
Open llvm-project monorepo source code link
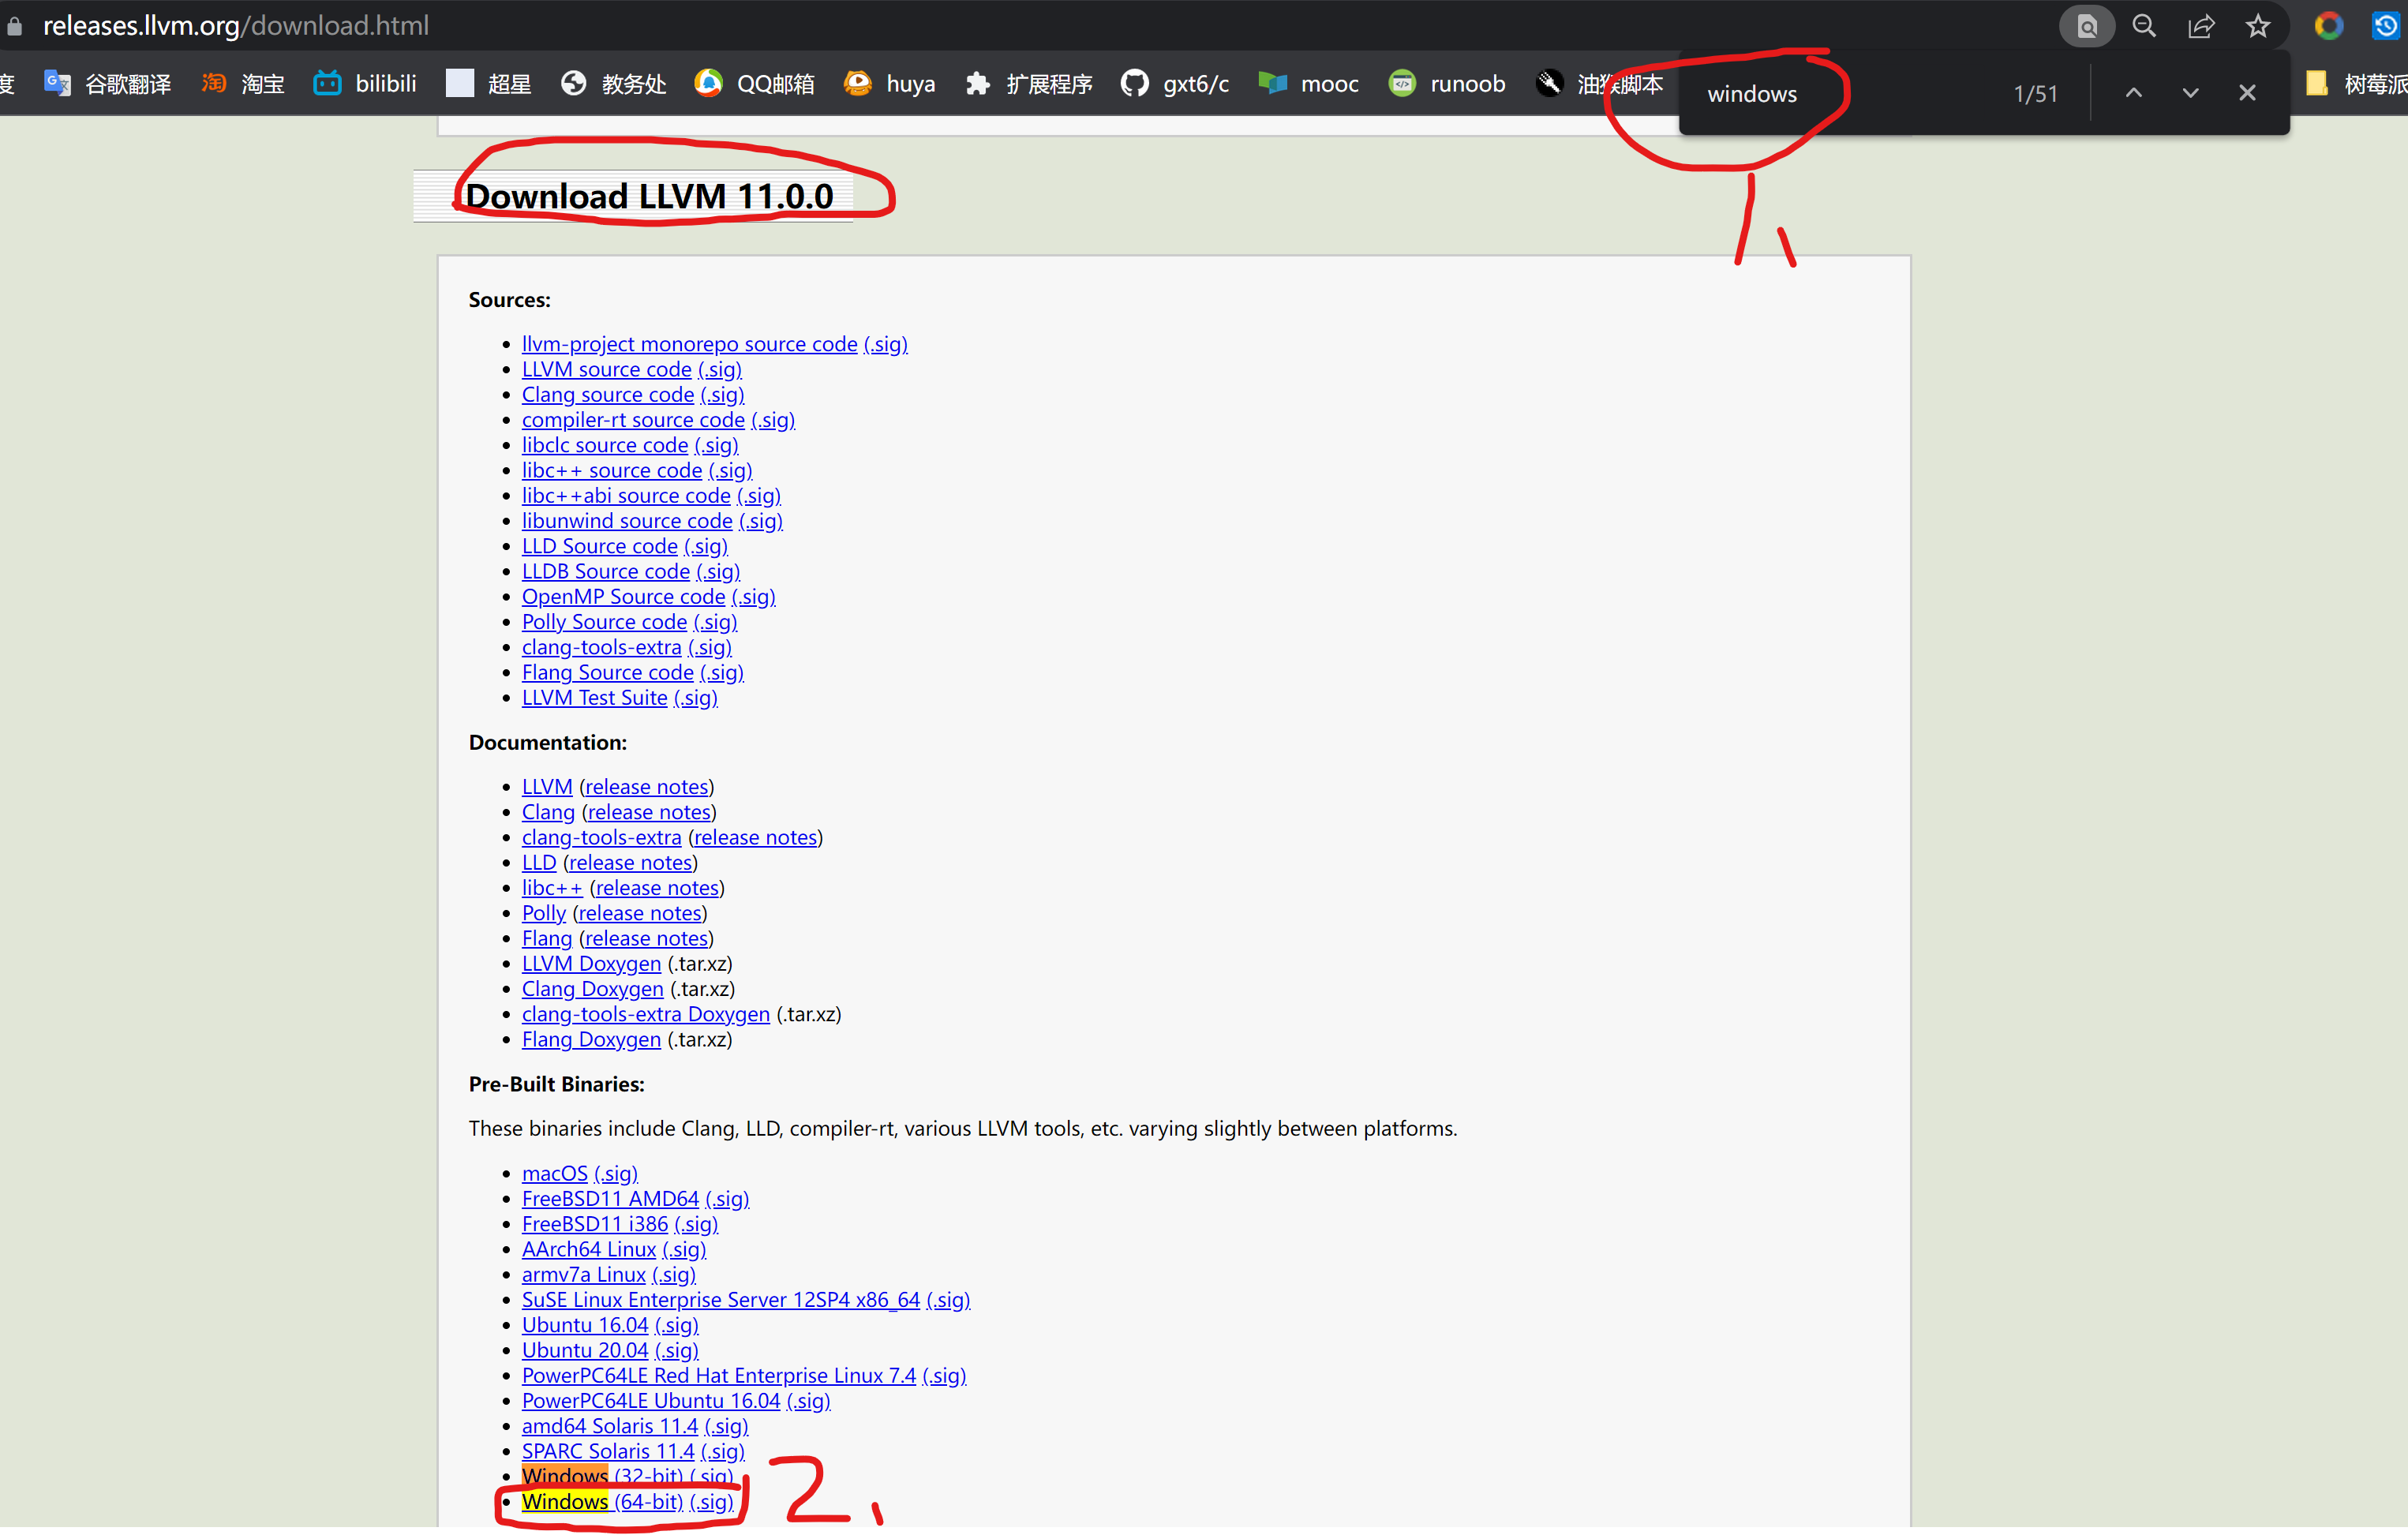point(689,344)
